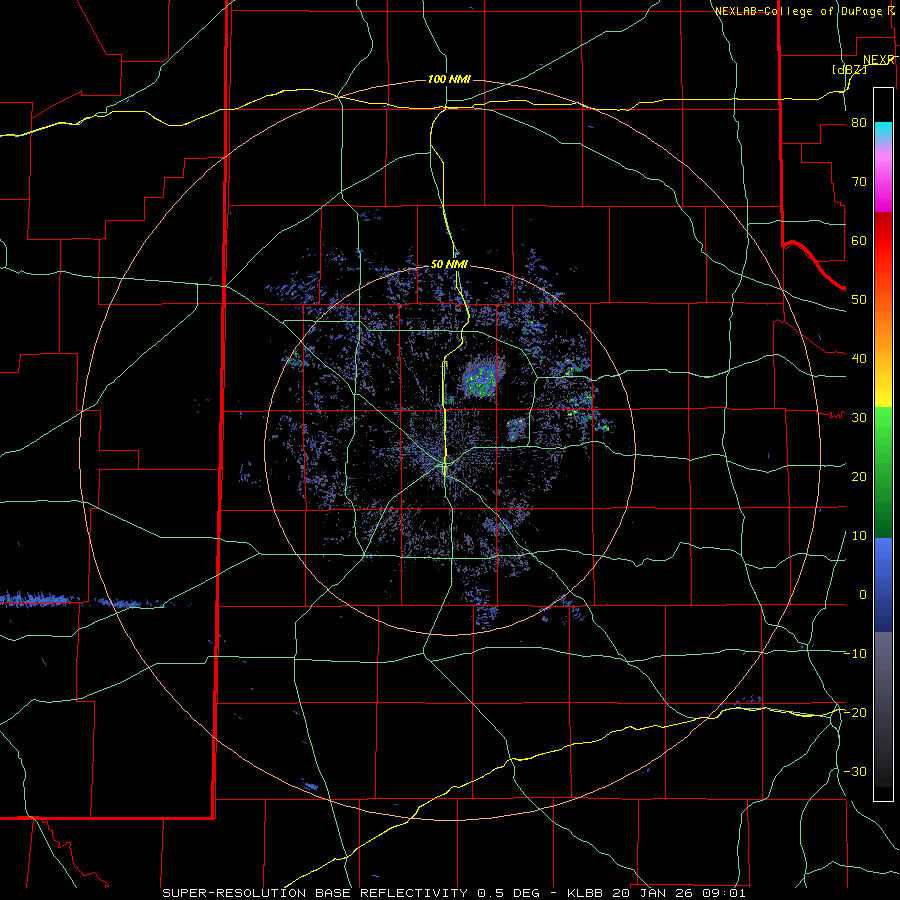Click the radar site at the road hub
Screen dimensions: 900x900
tap(444, 464)
